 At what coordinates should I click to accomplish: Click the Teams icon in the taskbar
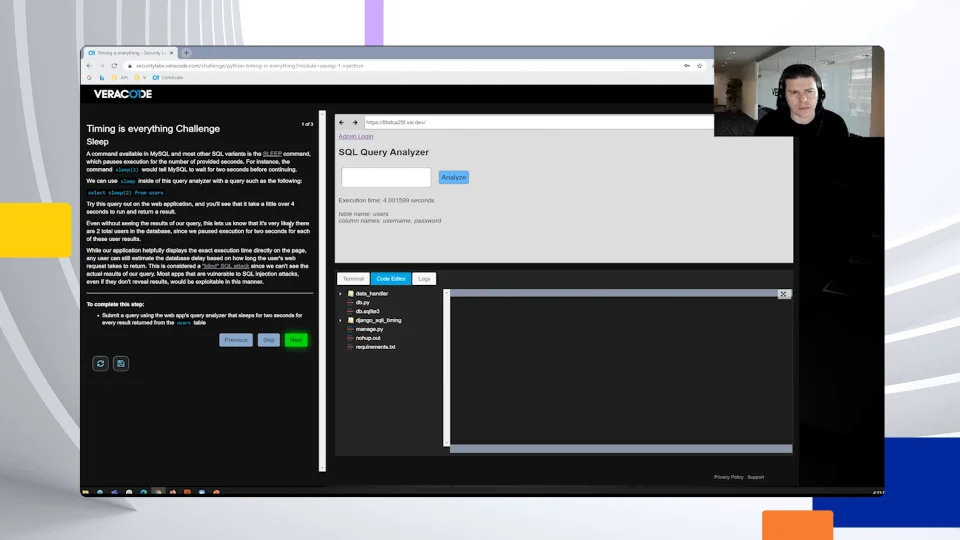pos(114,492)
